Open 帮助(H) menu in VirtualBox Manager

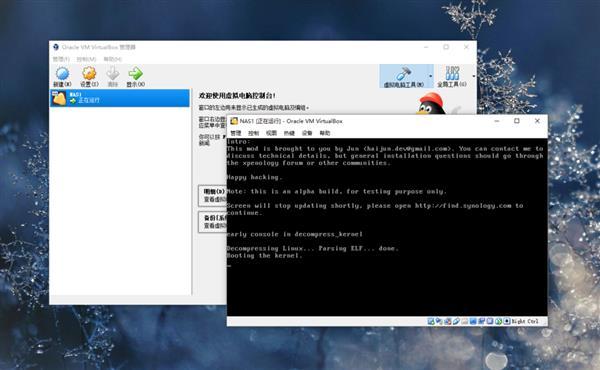tap(112, 59)
